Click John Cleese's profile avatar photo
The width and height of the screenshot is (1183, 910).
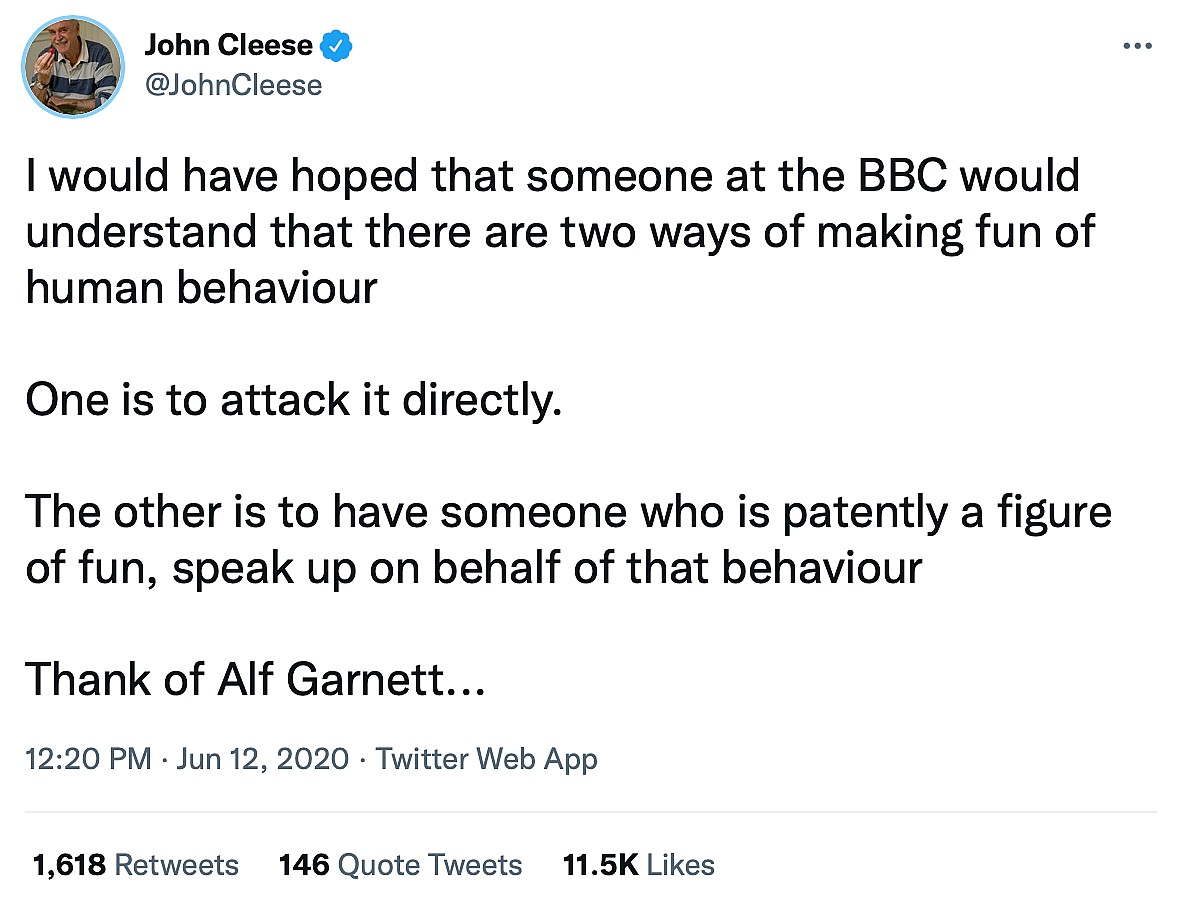[x=72, y=64]
